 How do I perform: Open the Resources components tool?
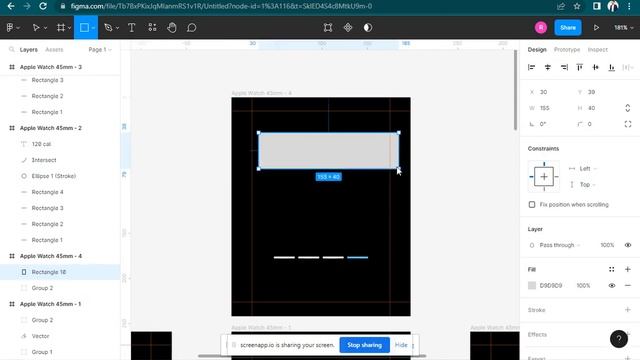click(x=152, y=27)
